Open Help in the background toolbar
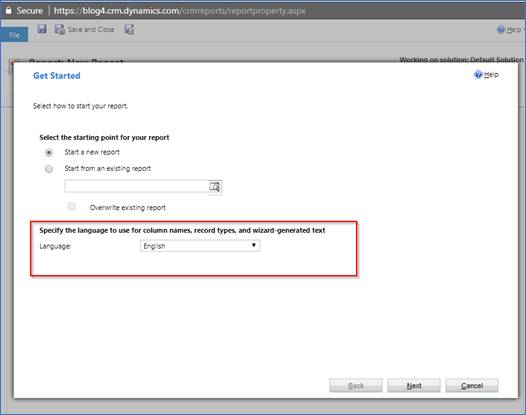This screenshot has width=526, height=415. [x=509, y=30]
